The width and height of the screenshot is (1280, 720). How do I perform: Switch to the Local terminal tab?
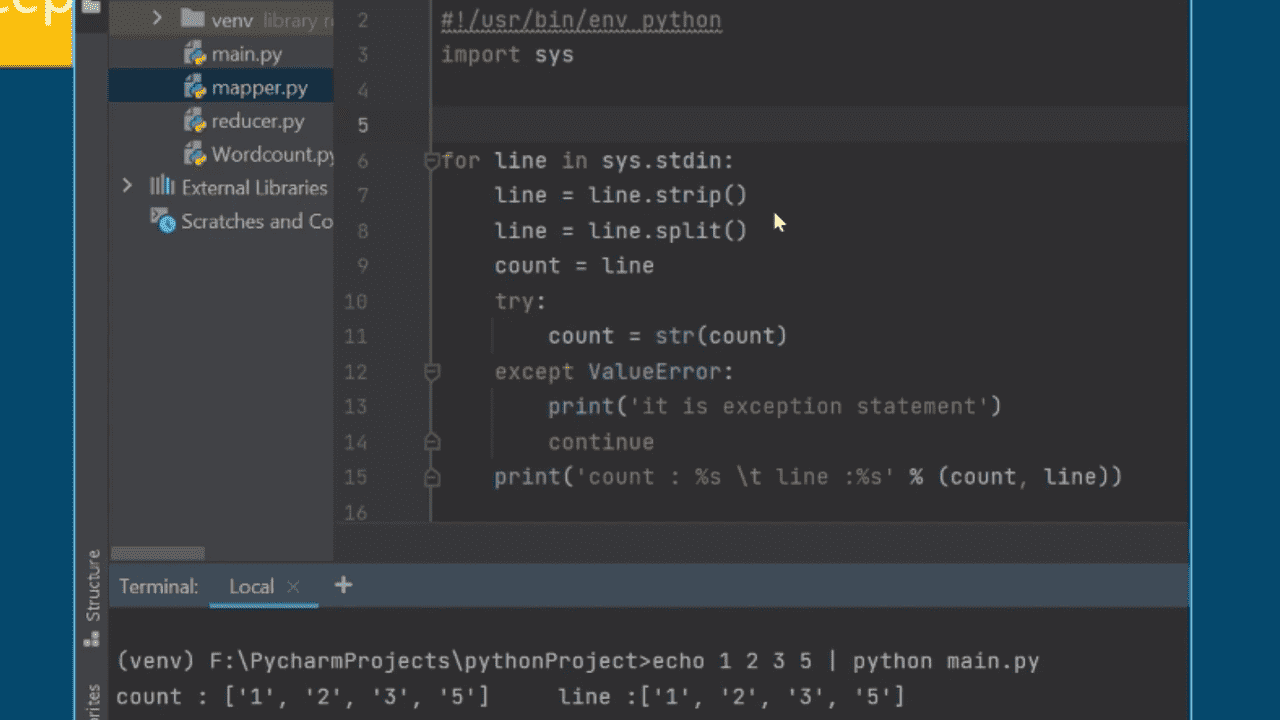tap(251, 587)
